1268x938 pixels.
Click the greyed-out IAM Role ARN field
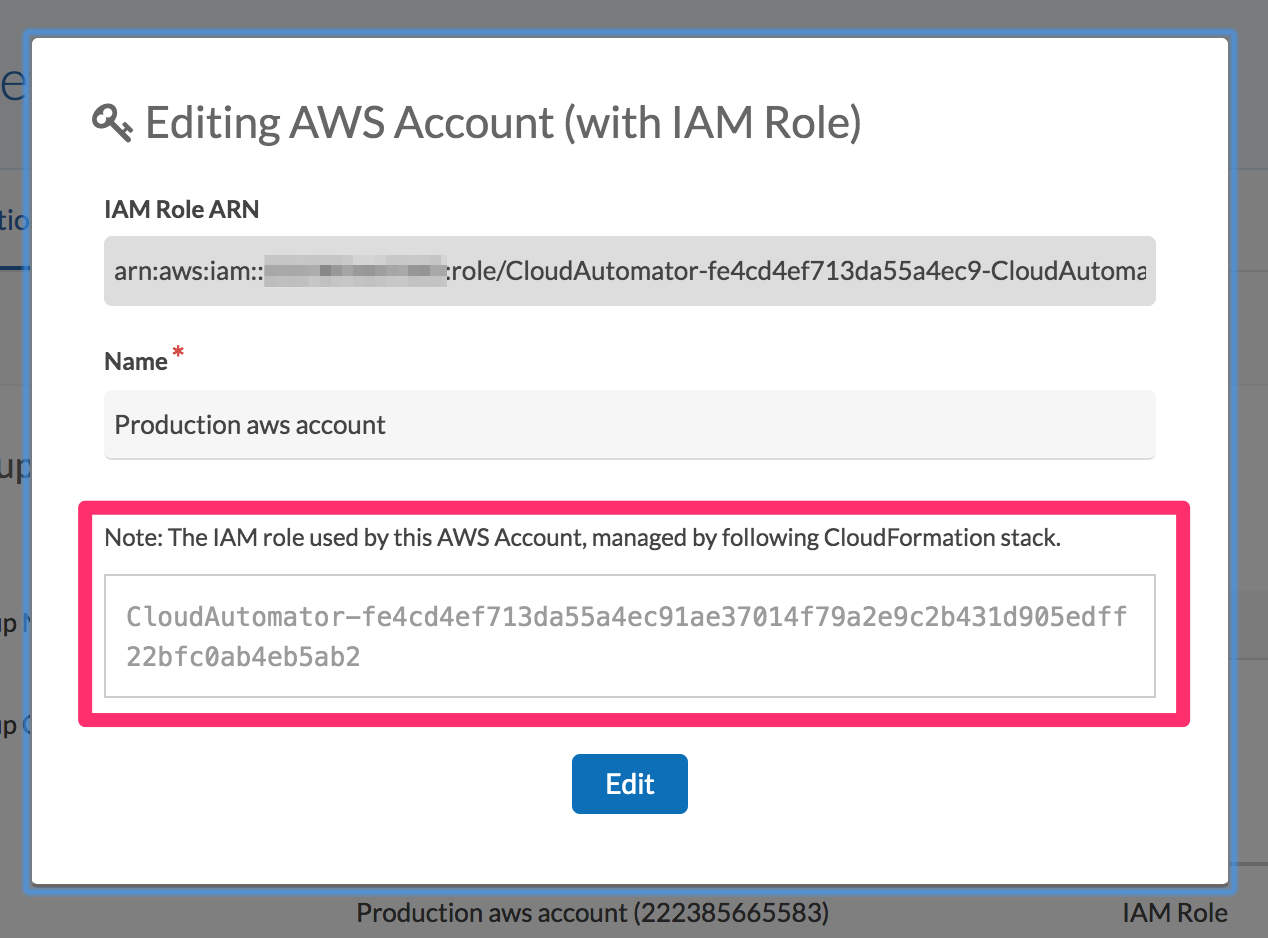point(629,271)
